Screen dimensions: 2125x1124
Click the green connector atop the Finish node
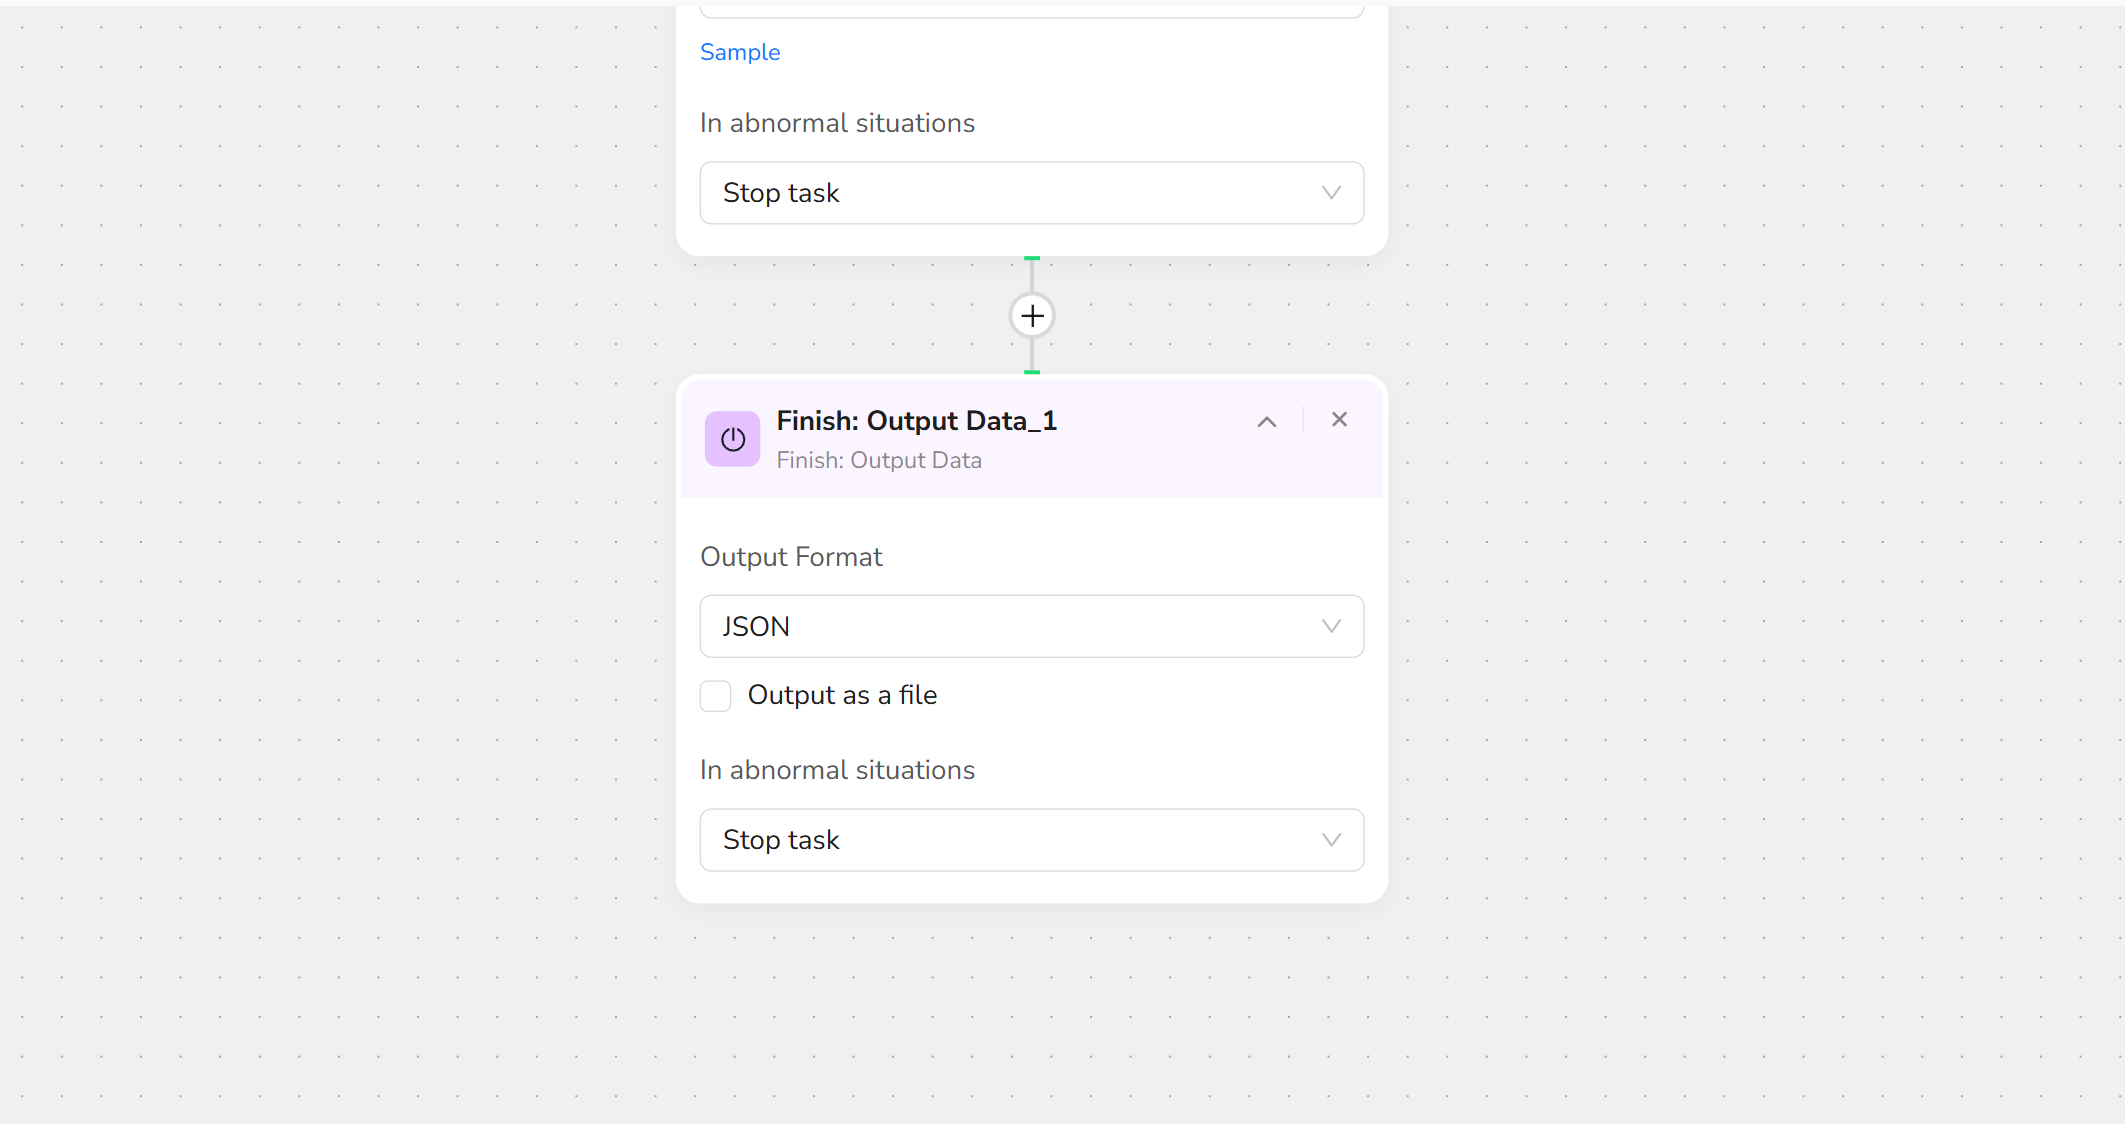pyautogui.click(x=1032, y=372)
